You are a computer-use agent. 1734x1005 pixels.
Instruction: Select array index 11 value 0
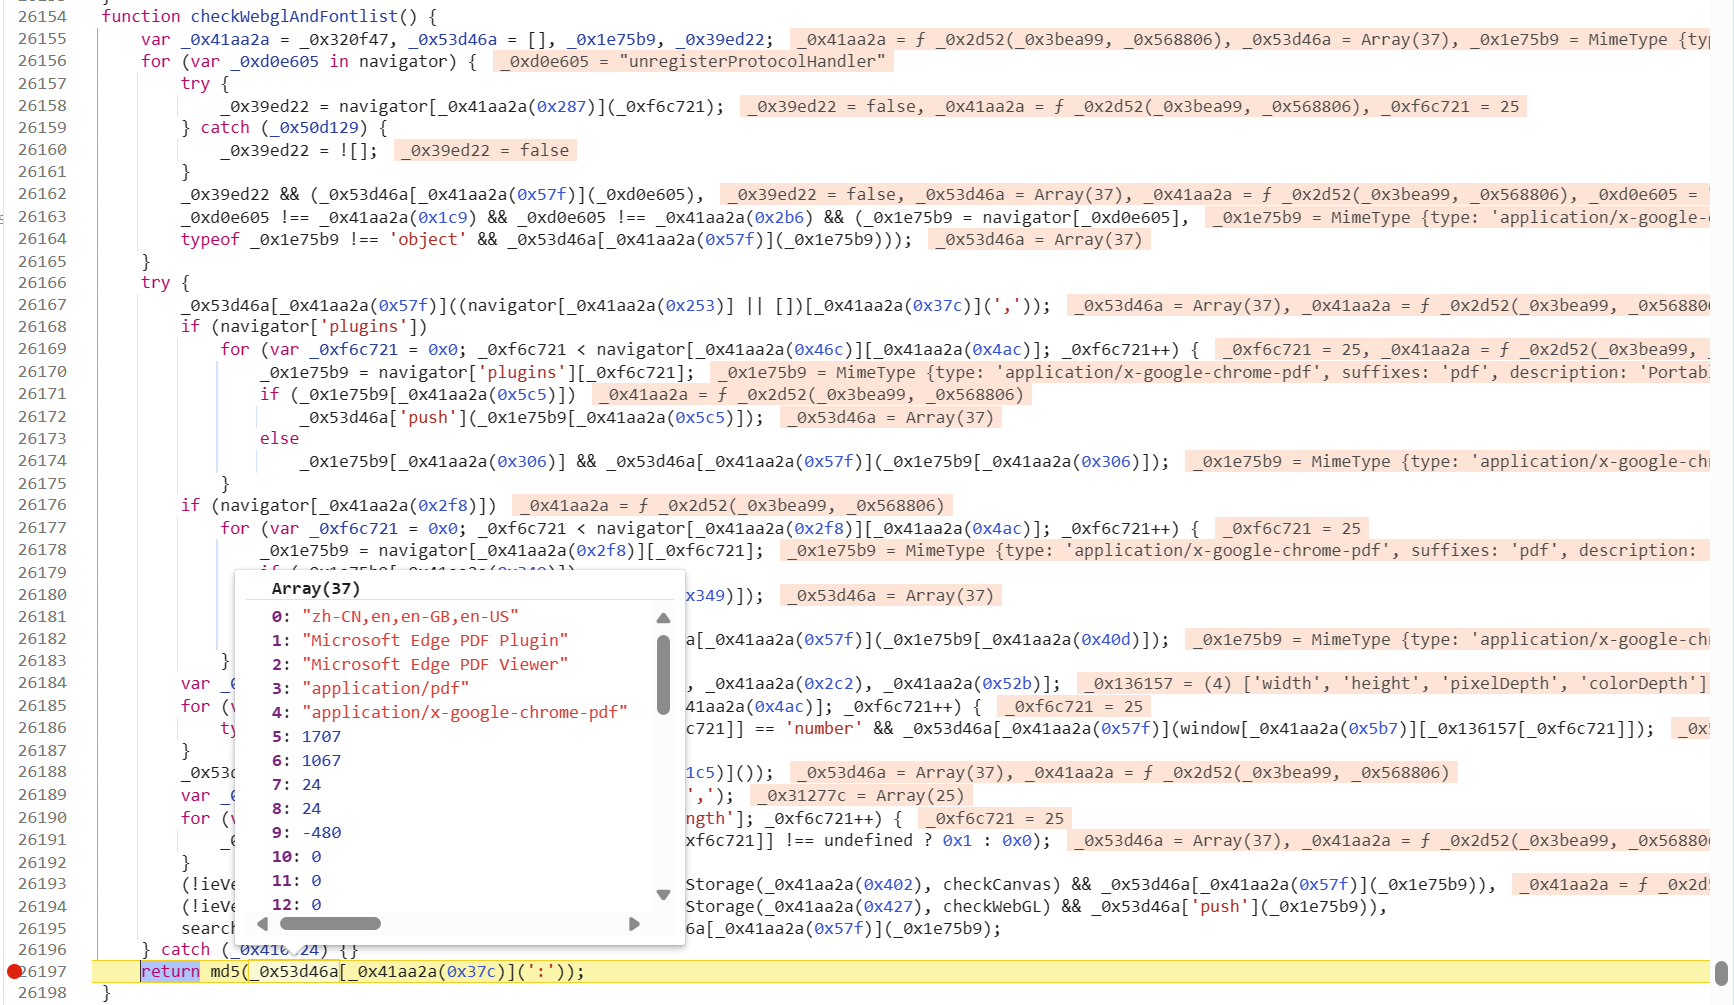point(316,881)
